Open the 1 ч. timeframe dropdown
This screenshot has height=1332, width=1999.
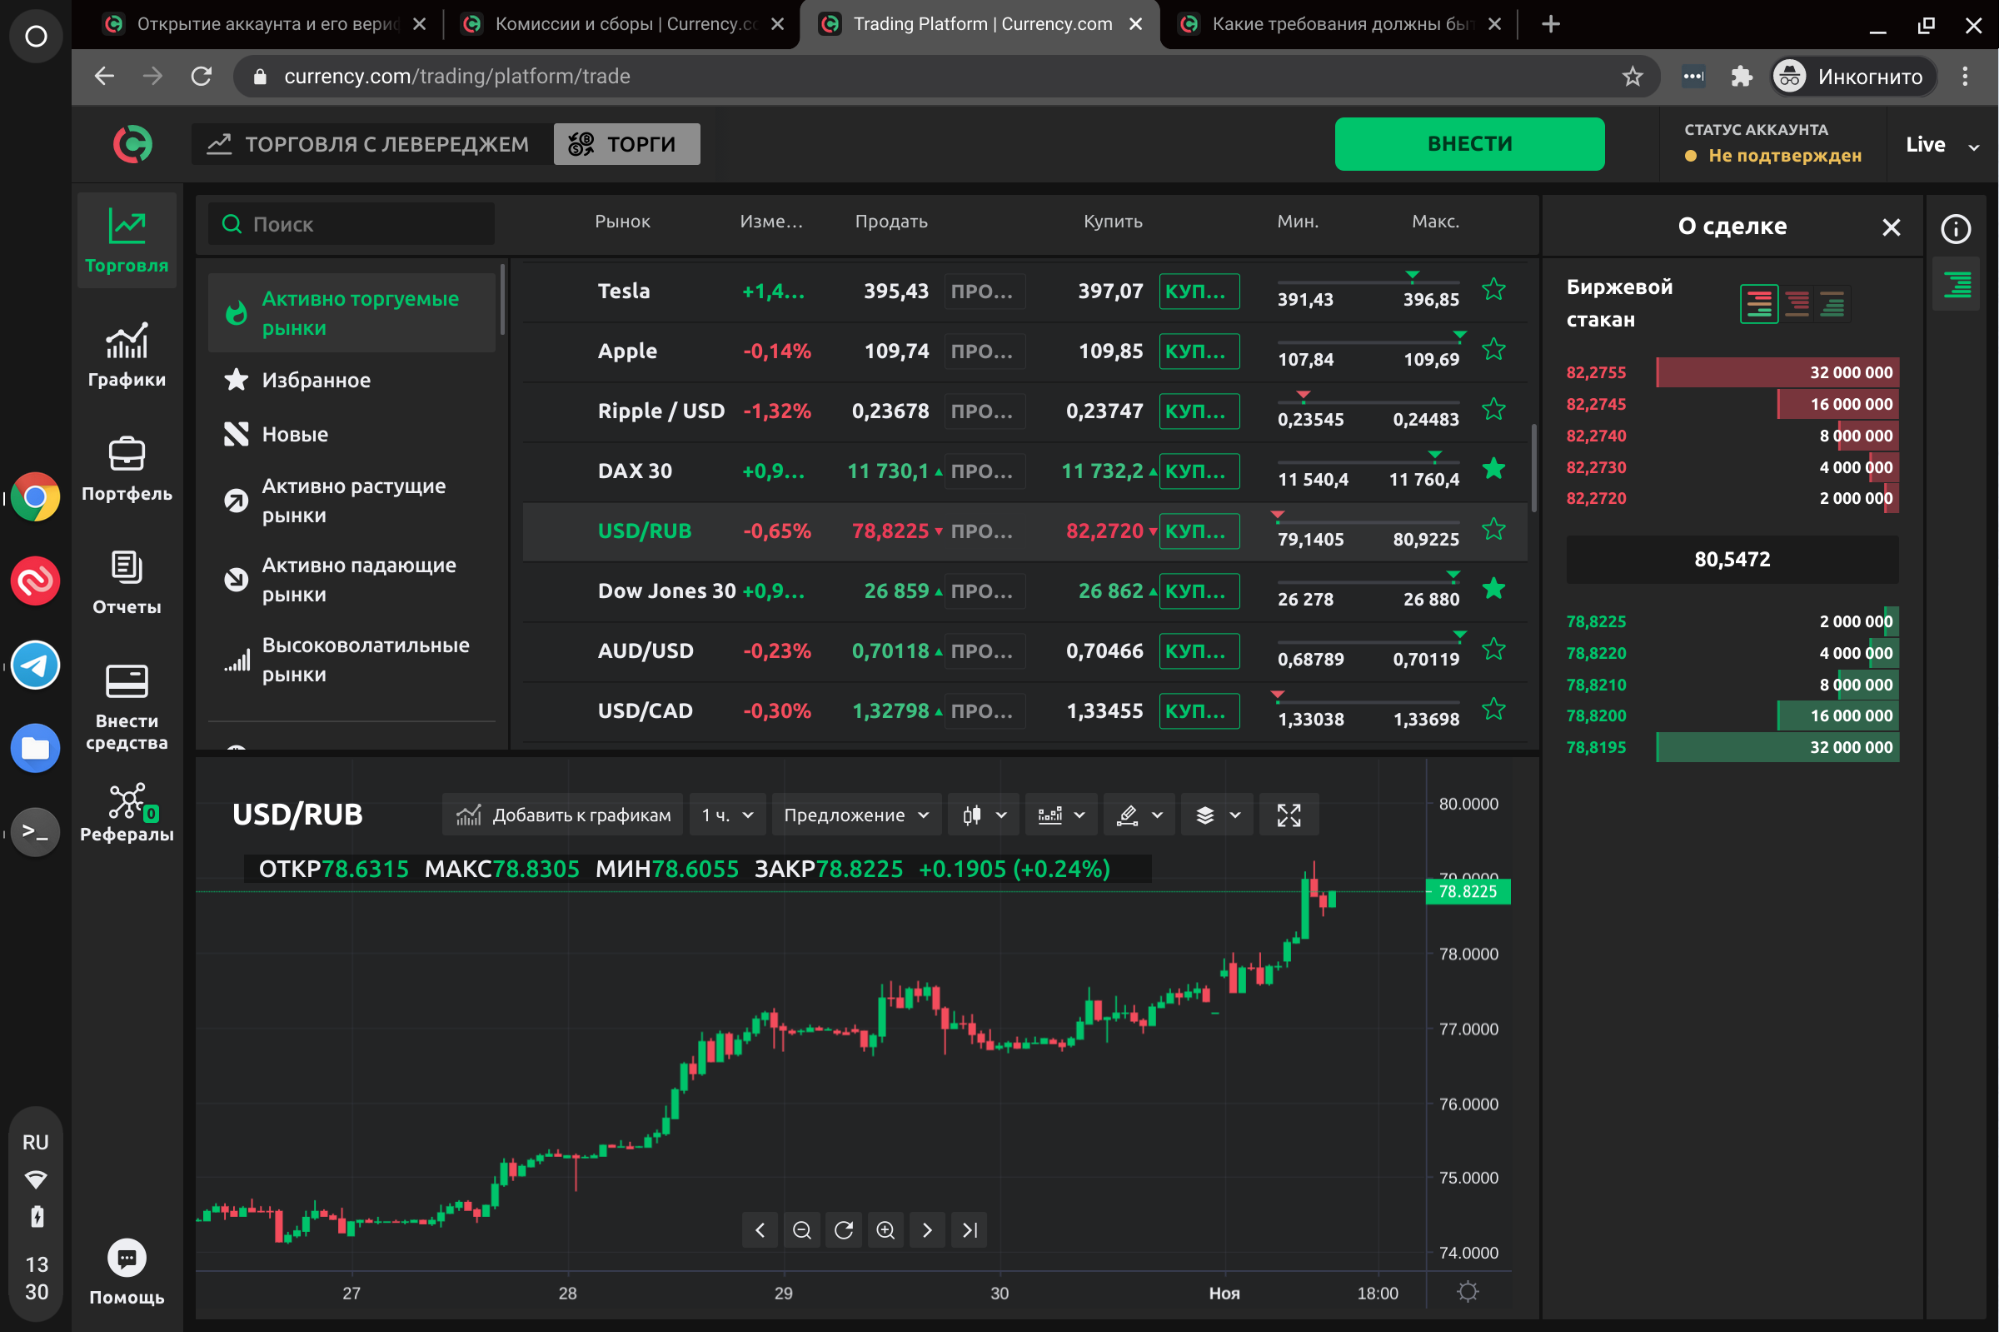point(727,815)
